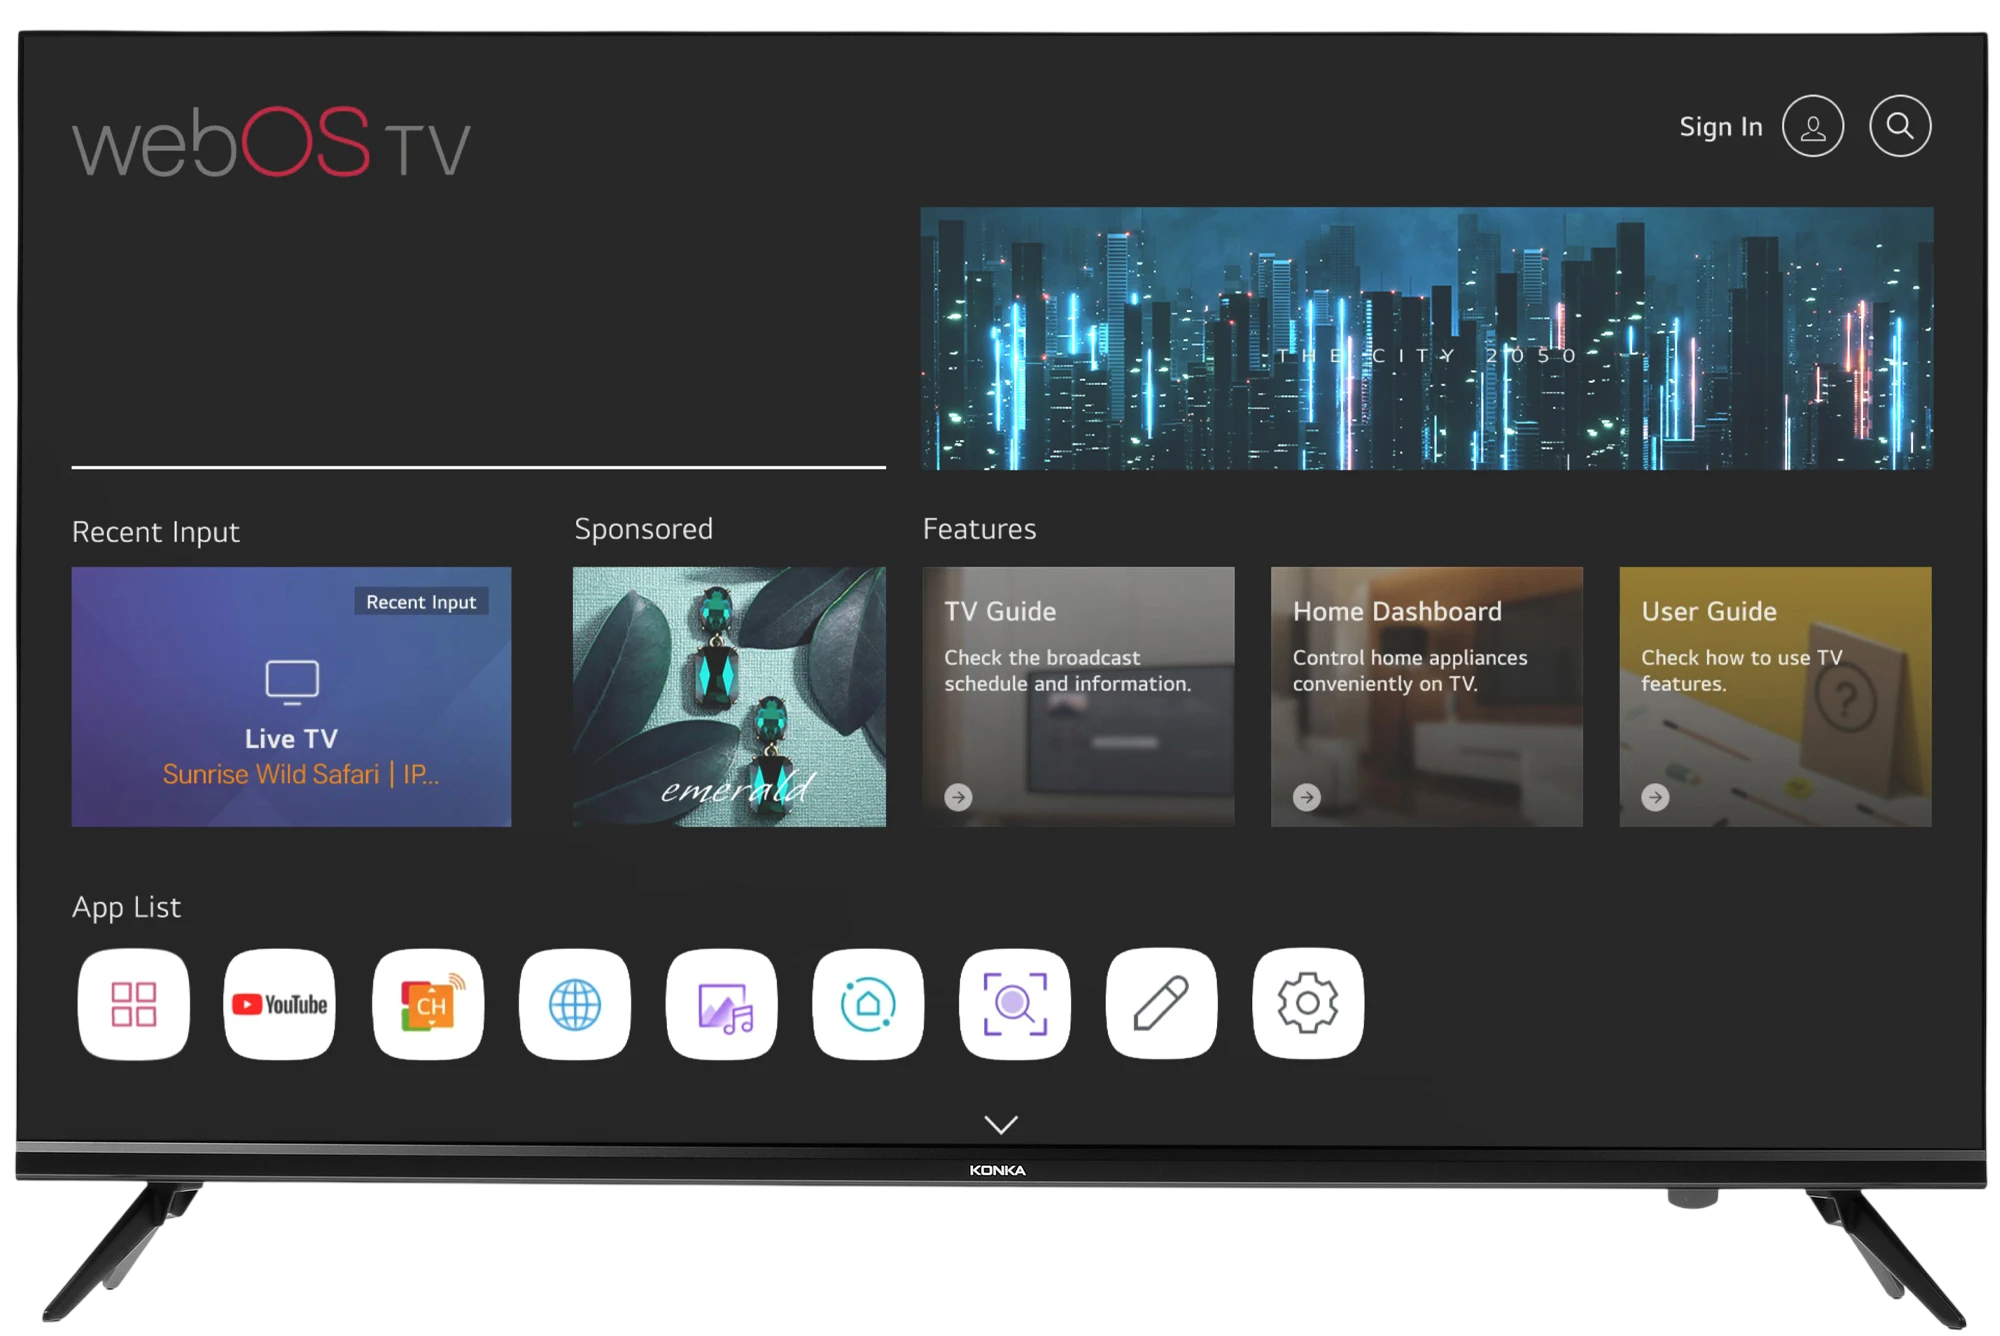The width and height of the screenshot is (2000, 1336).
Task: Expand more content with the down chevron
Action: [x=1001, y=1125]
